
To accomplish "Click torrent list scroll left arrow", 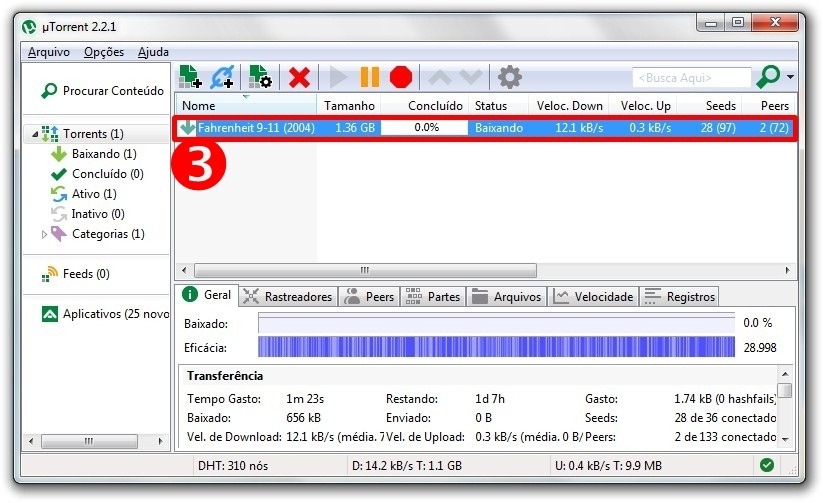I will tap(184, 270).
